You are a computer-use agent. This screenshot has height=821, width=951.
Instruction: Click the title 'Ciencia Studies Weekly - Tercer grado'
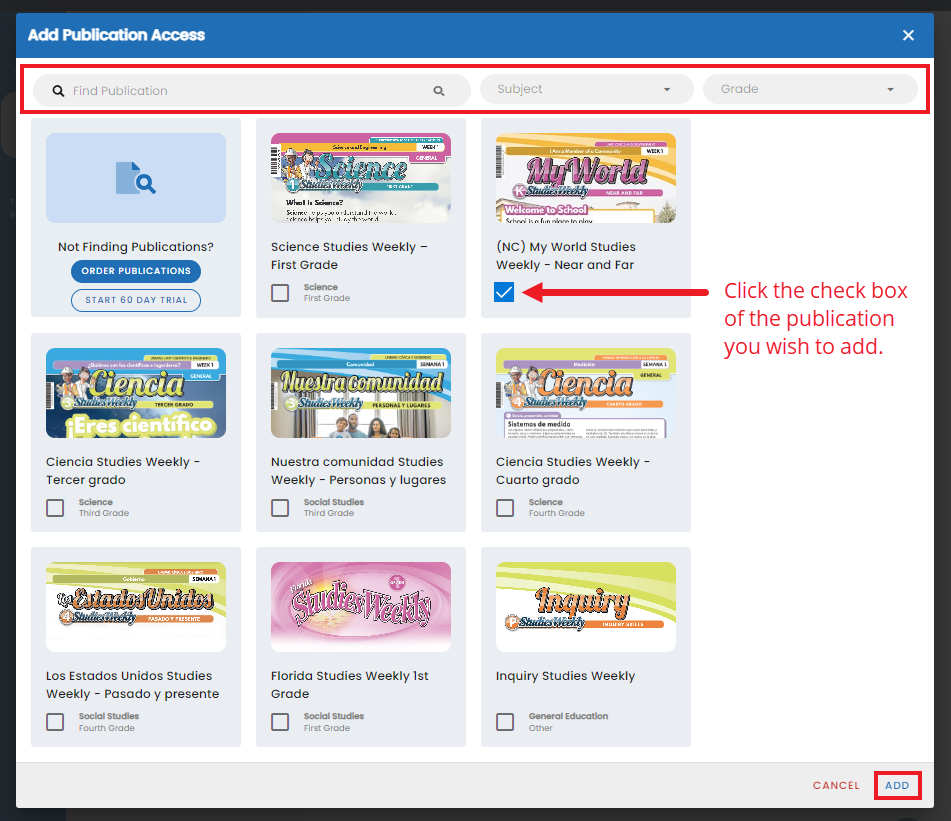123,471
